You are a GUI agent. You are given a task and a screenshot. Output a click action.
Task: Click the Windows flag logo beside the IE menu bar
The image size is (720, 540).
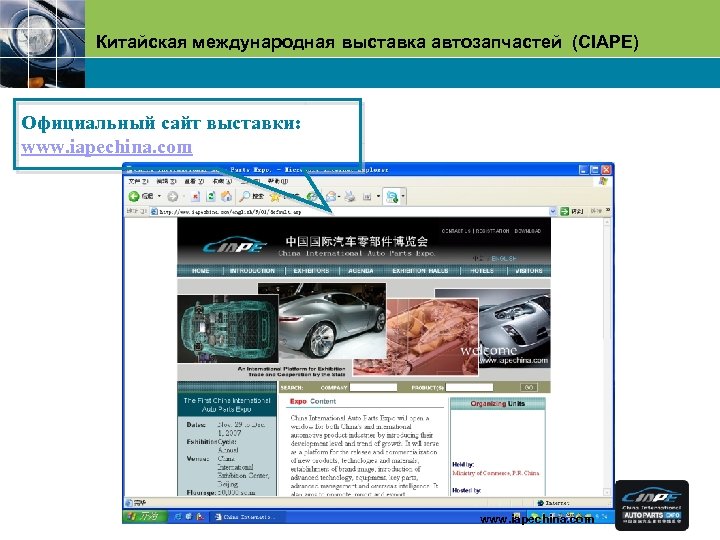603,181
